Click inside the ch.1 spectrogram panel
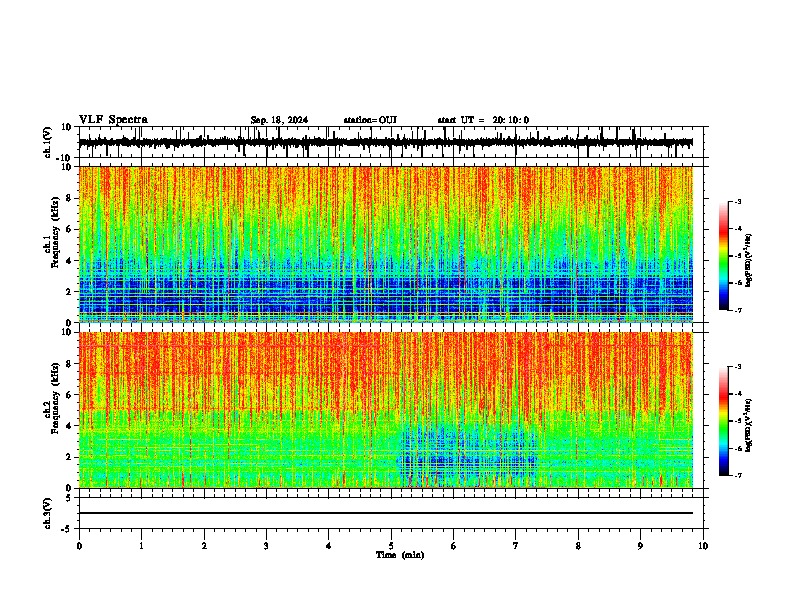Viewport: 792px width, 612px height. point(386,244)
